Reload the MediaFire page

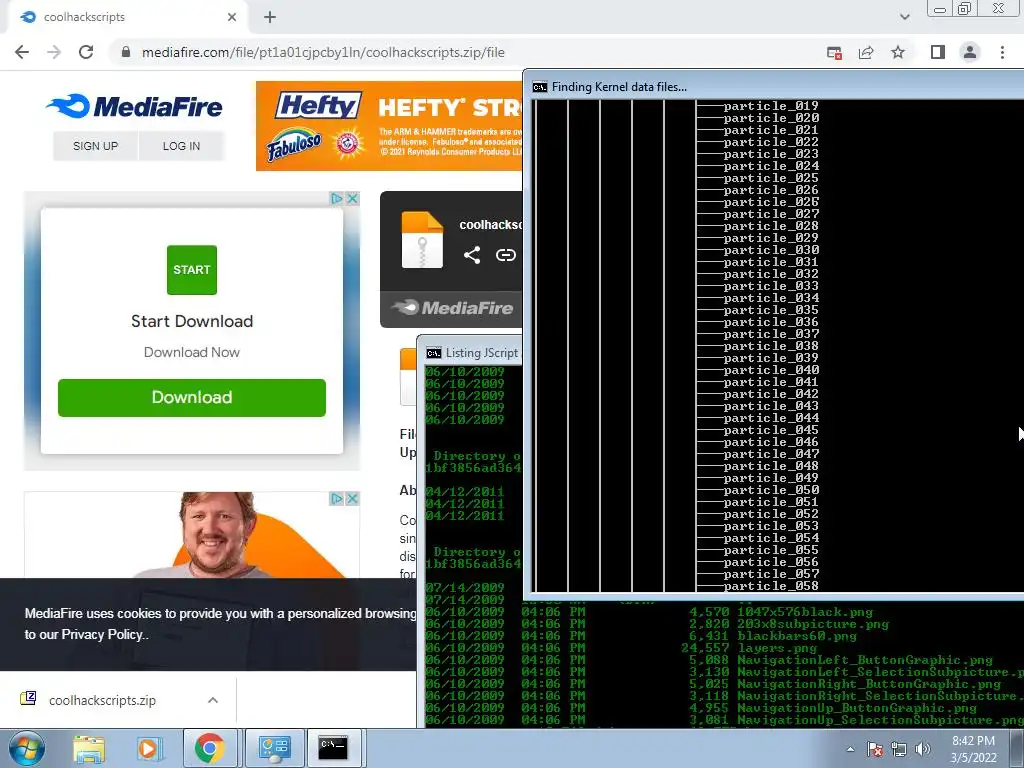[x=86, y=52]
